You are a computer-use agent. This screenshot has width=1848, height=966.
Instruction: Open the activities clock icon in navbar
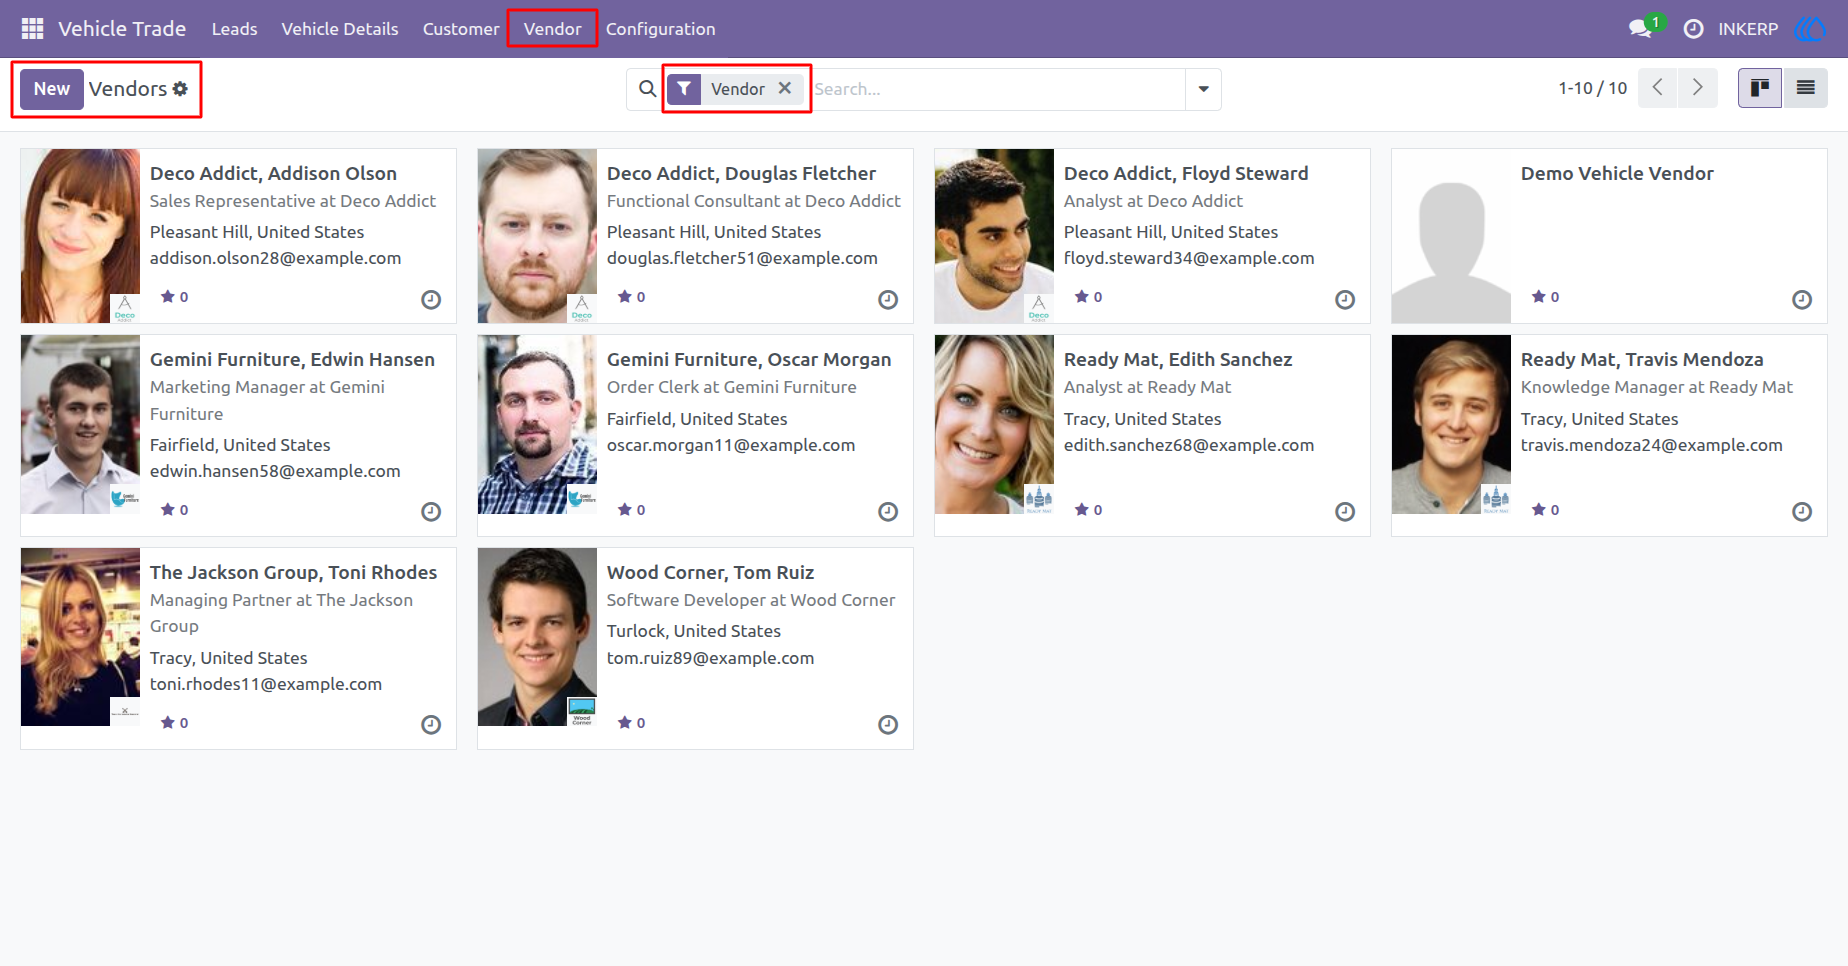[1693, 29]
